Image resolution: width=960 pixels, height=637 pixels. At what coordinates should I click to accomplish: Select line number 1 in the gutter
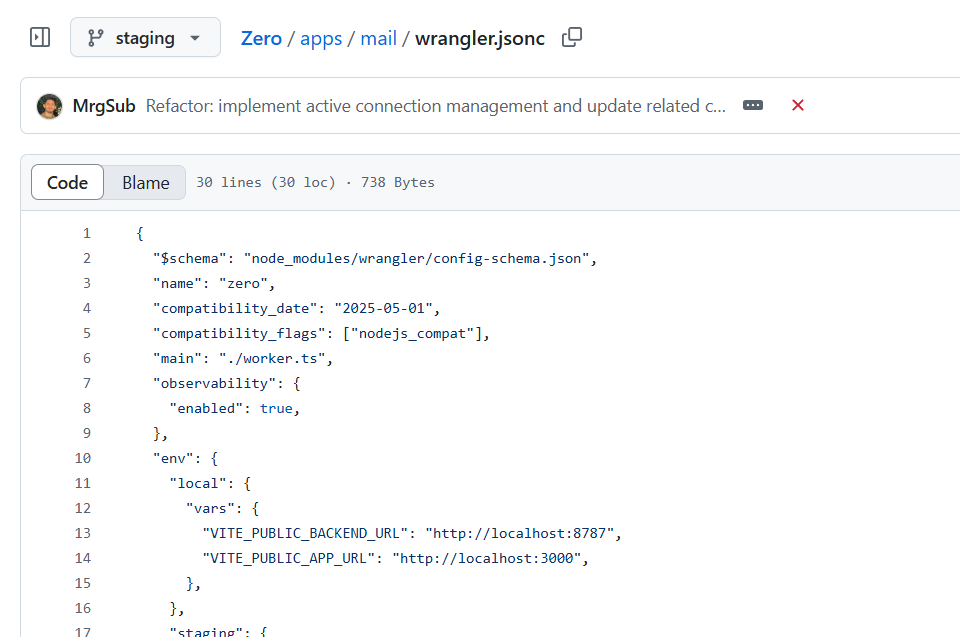click(x=86, y=233)
